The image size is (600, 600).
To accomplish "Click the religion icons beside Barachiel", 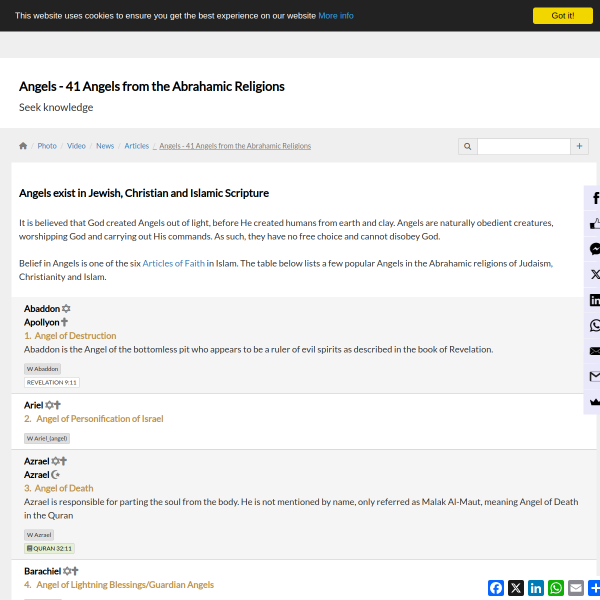I will pyautogui.click(x=71, y=571).
